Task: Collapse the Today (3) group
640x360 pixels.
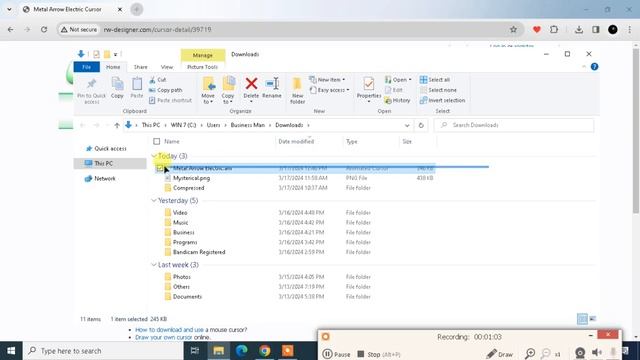Action: 154,156
